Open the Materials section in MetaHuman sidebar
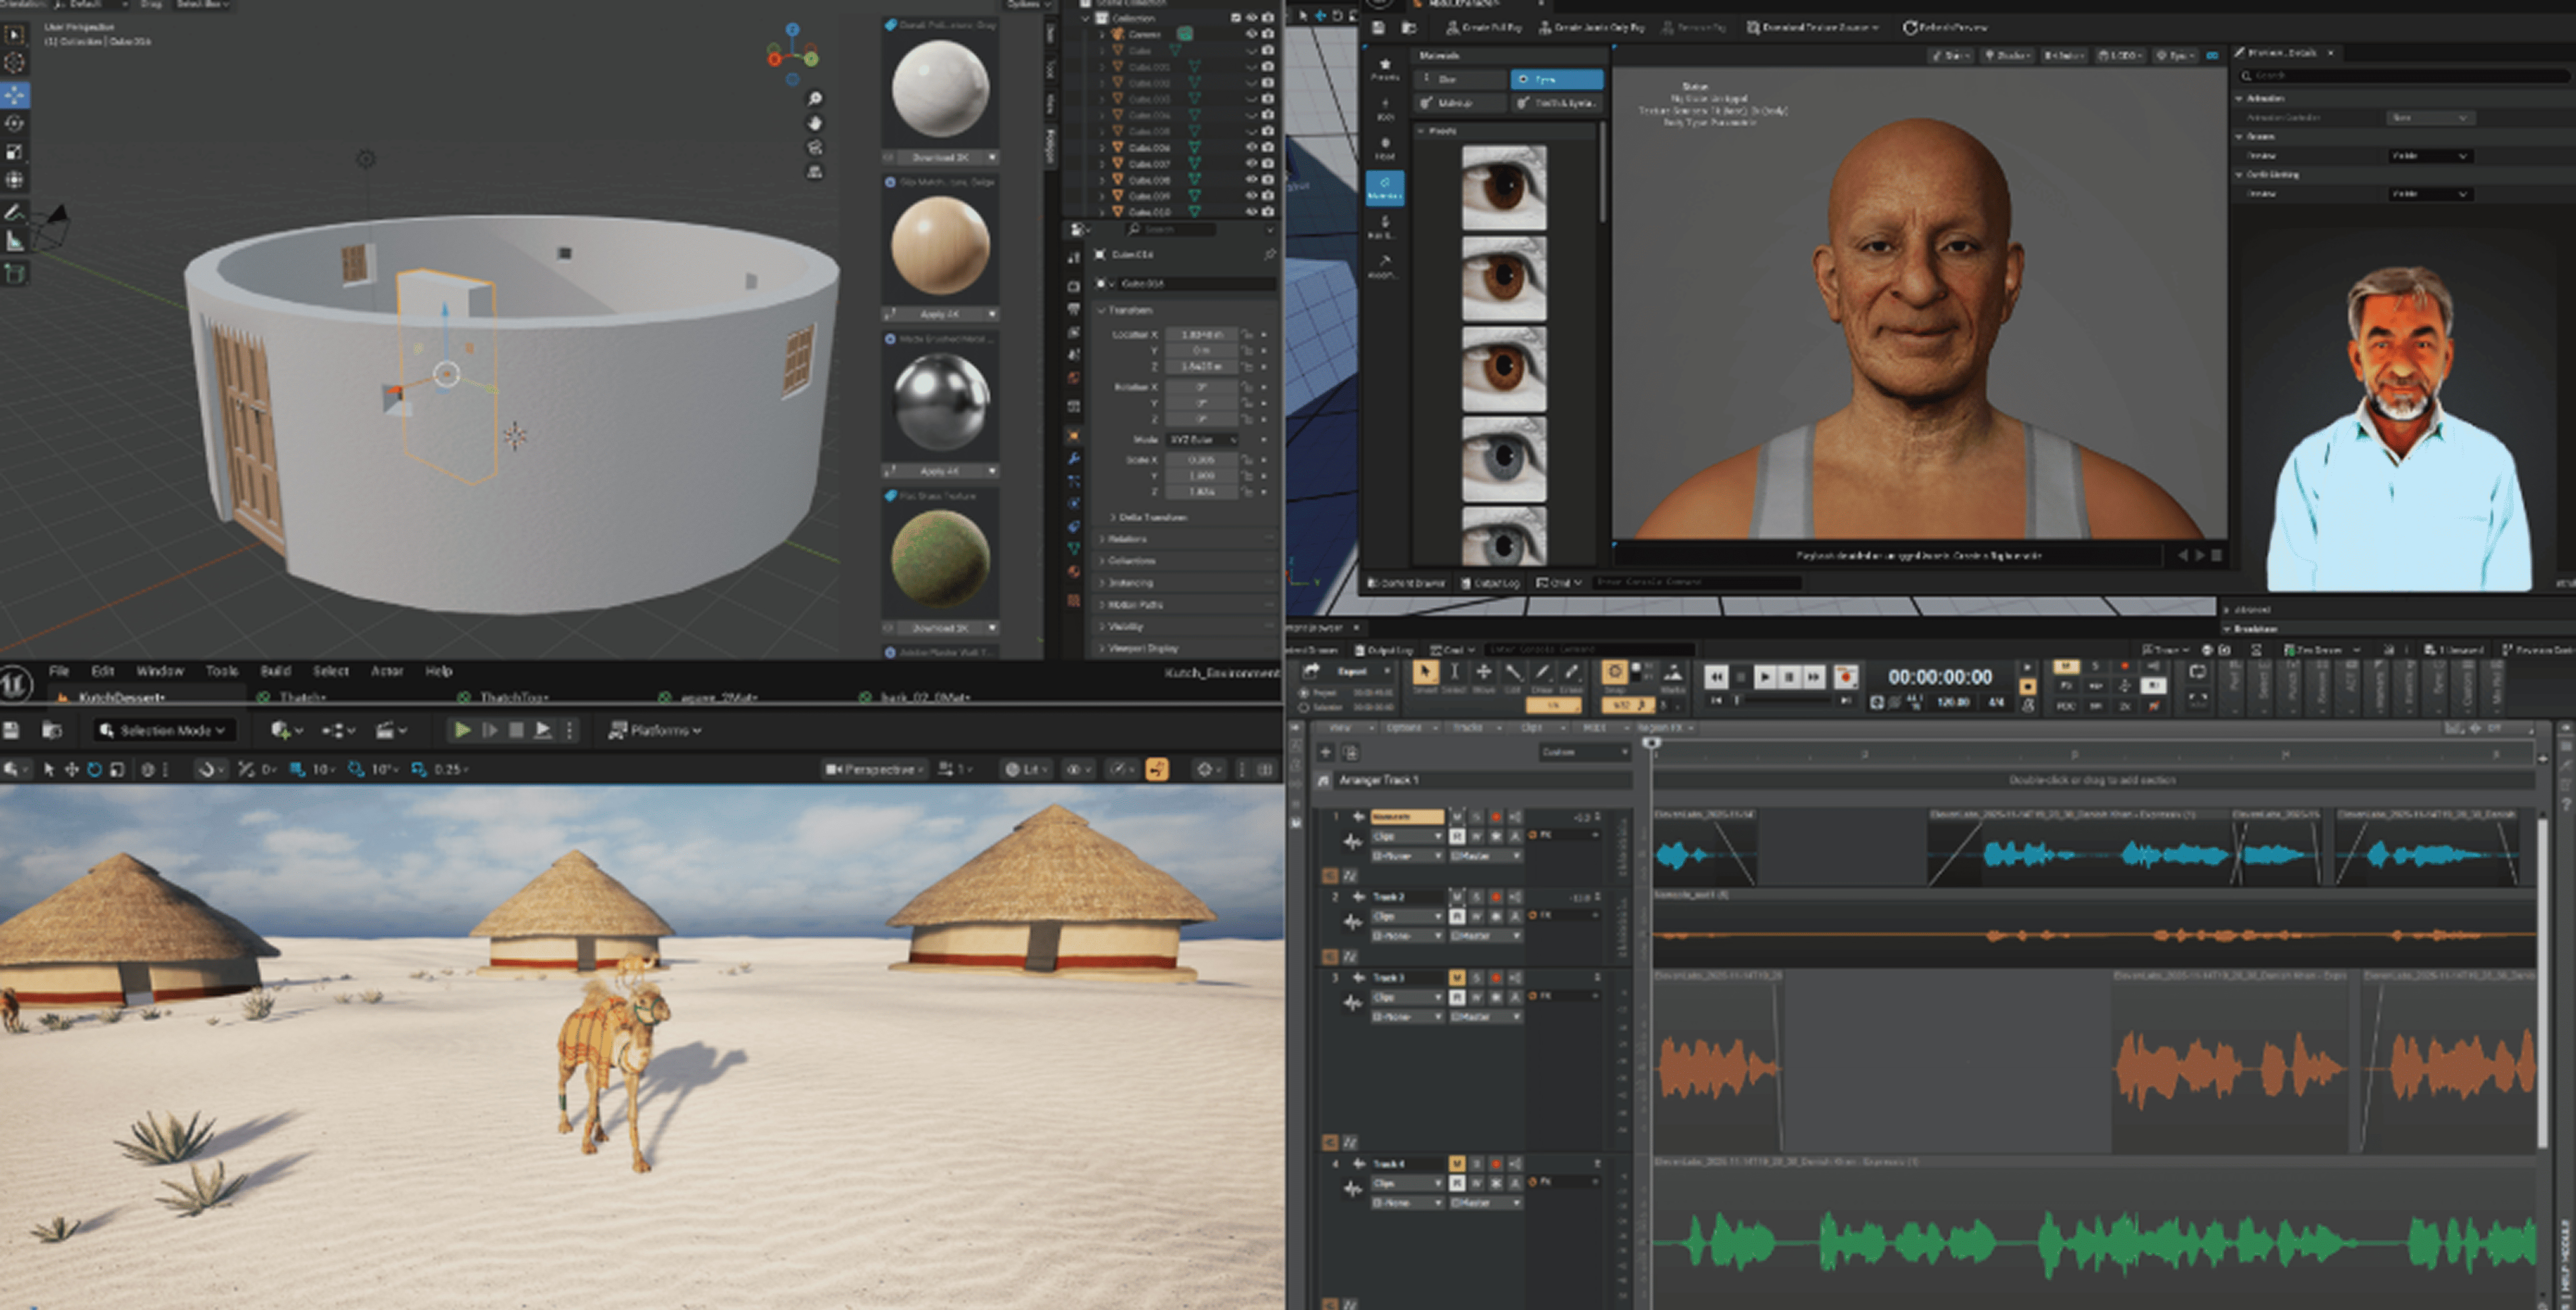The height and width of the screenshot is (1310, 2576). tap(1385, 187)
